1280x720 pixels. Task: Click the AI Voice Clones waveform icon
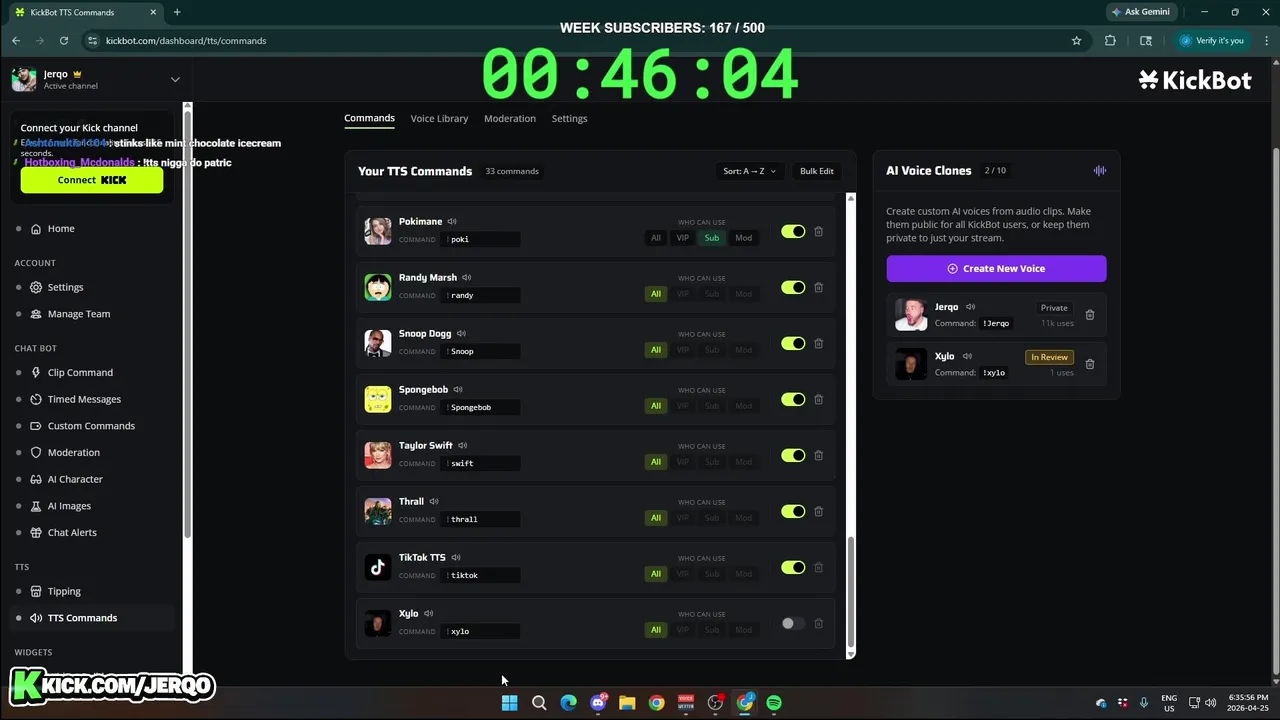click(x=1099, y=171)
